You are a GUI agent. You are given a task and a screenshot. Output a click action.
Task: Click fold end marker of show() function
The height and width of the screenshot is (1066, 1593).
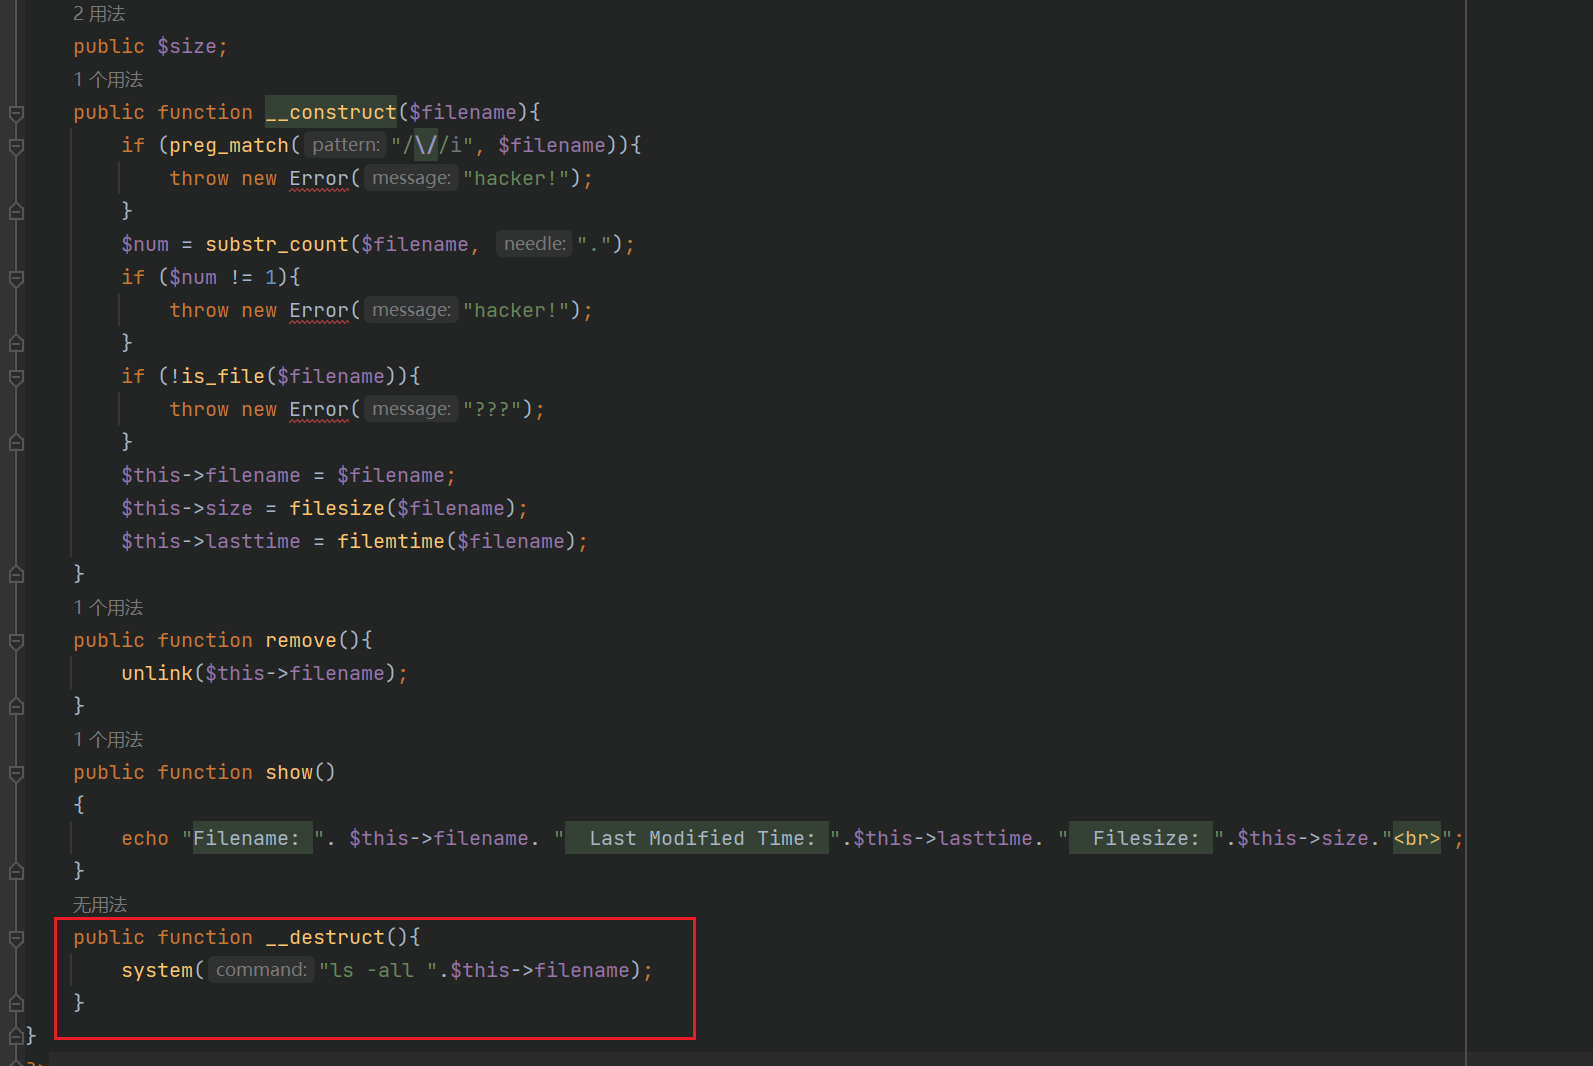click(16, 871)
